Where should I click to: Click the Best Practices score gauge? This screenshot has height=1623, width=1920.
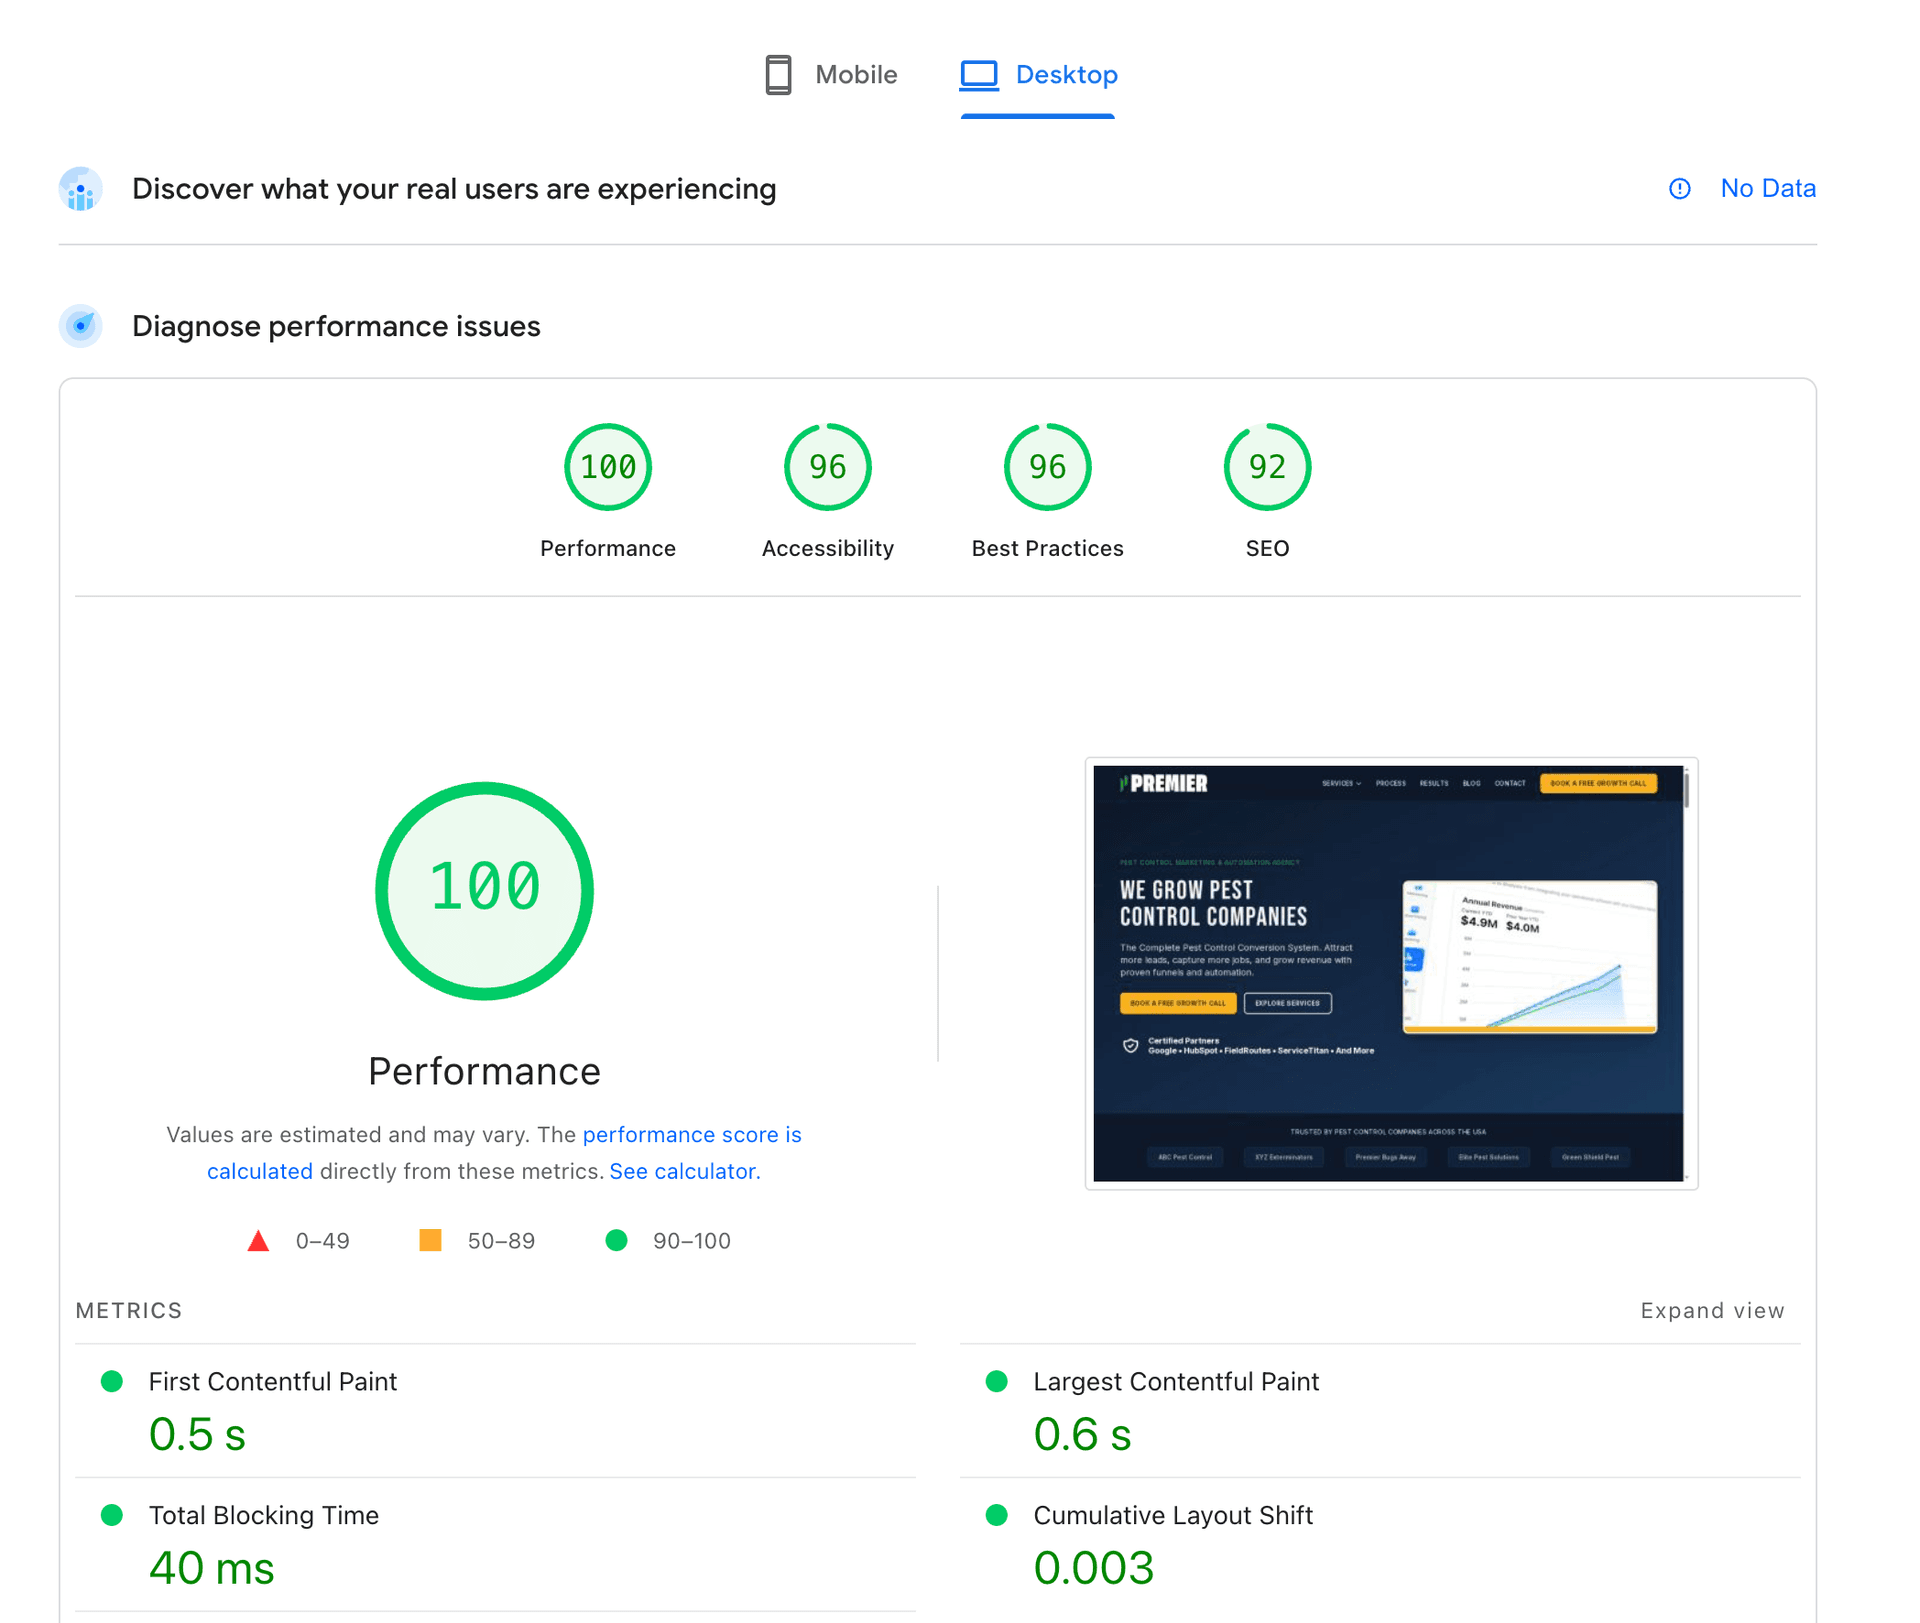tap(1046, 466)
